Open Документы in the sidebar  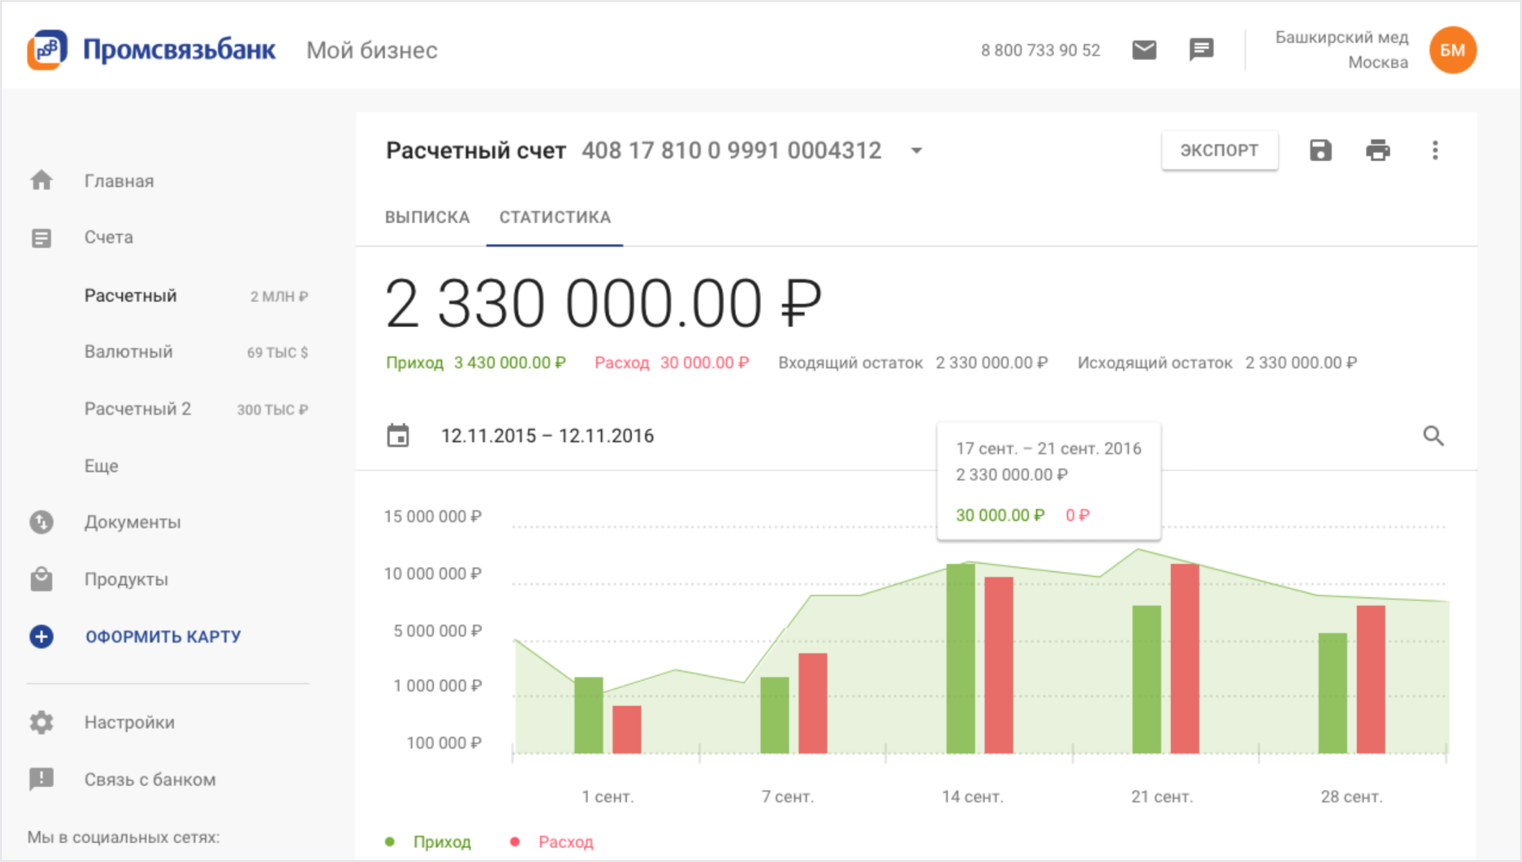click(132, 522)
